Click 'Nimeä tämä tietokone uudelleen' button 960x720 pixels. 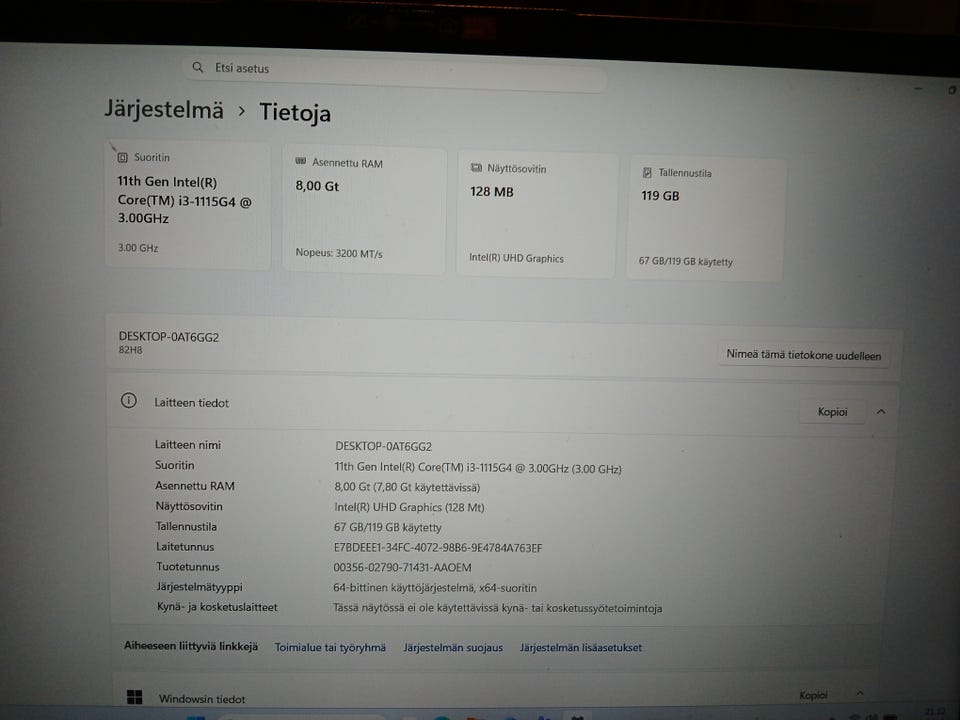[x=803, y=355]
